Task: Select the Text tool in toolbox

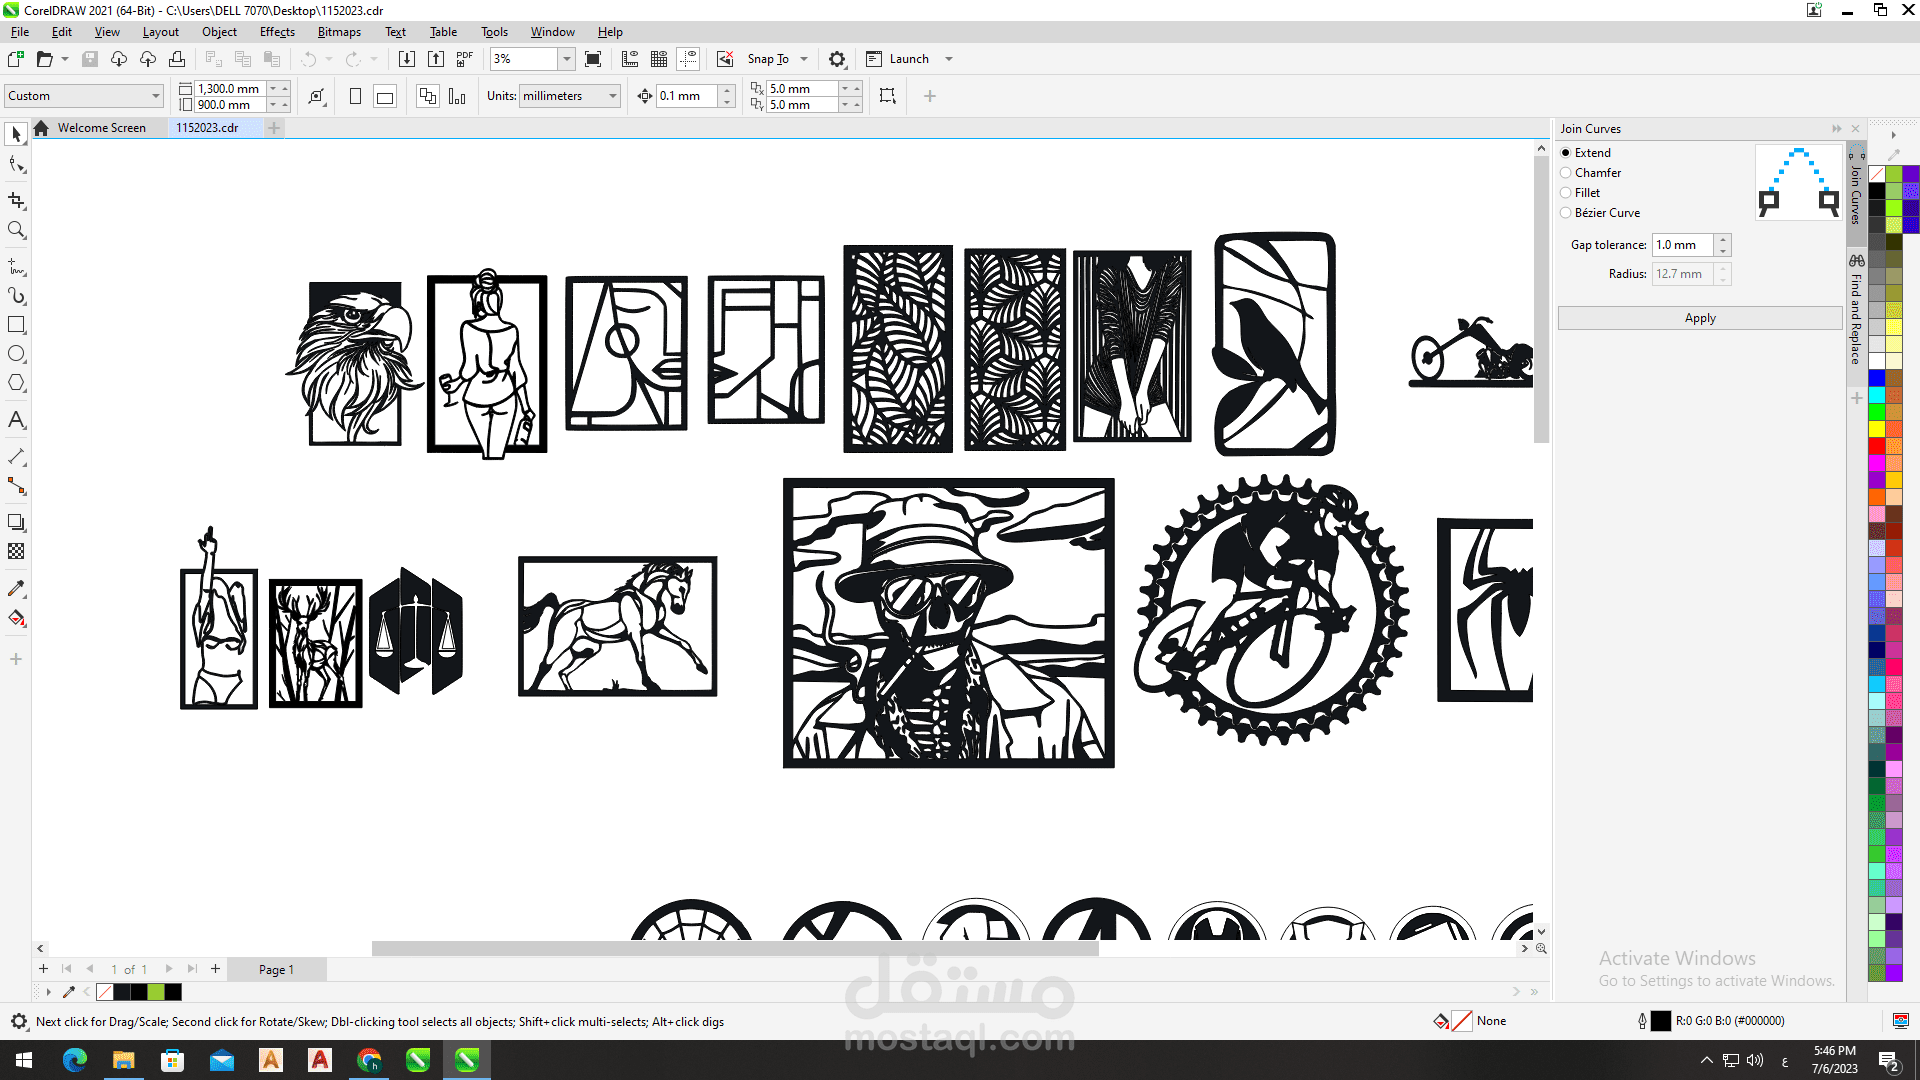Action: coord(16,420)
